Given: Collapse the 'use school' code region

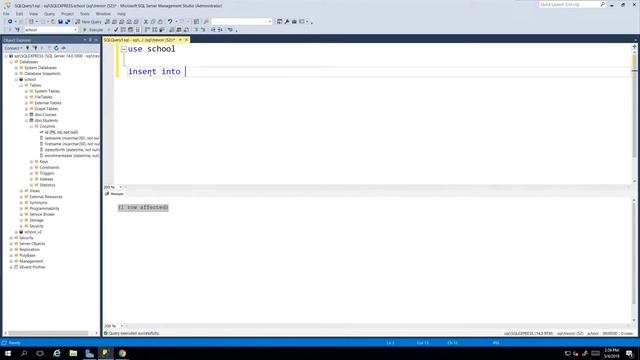Looking at the screenshot, I should point(124,49).
